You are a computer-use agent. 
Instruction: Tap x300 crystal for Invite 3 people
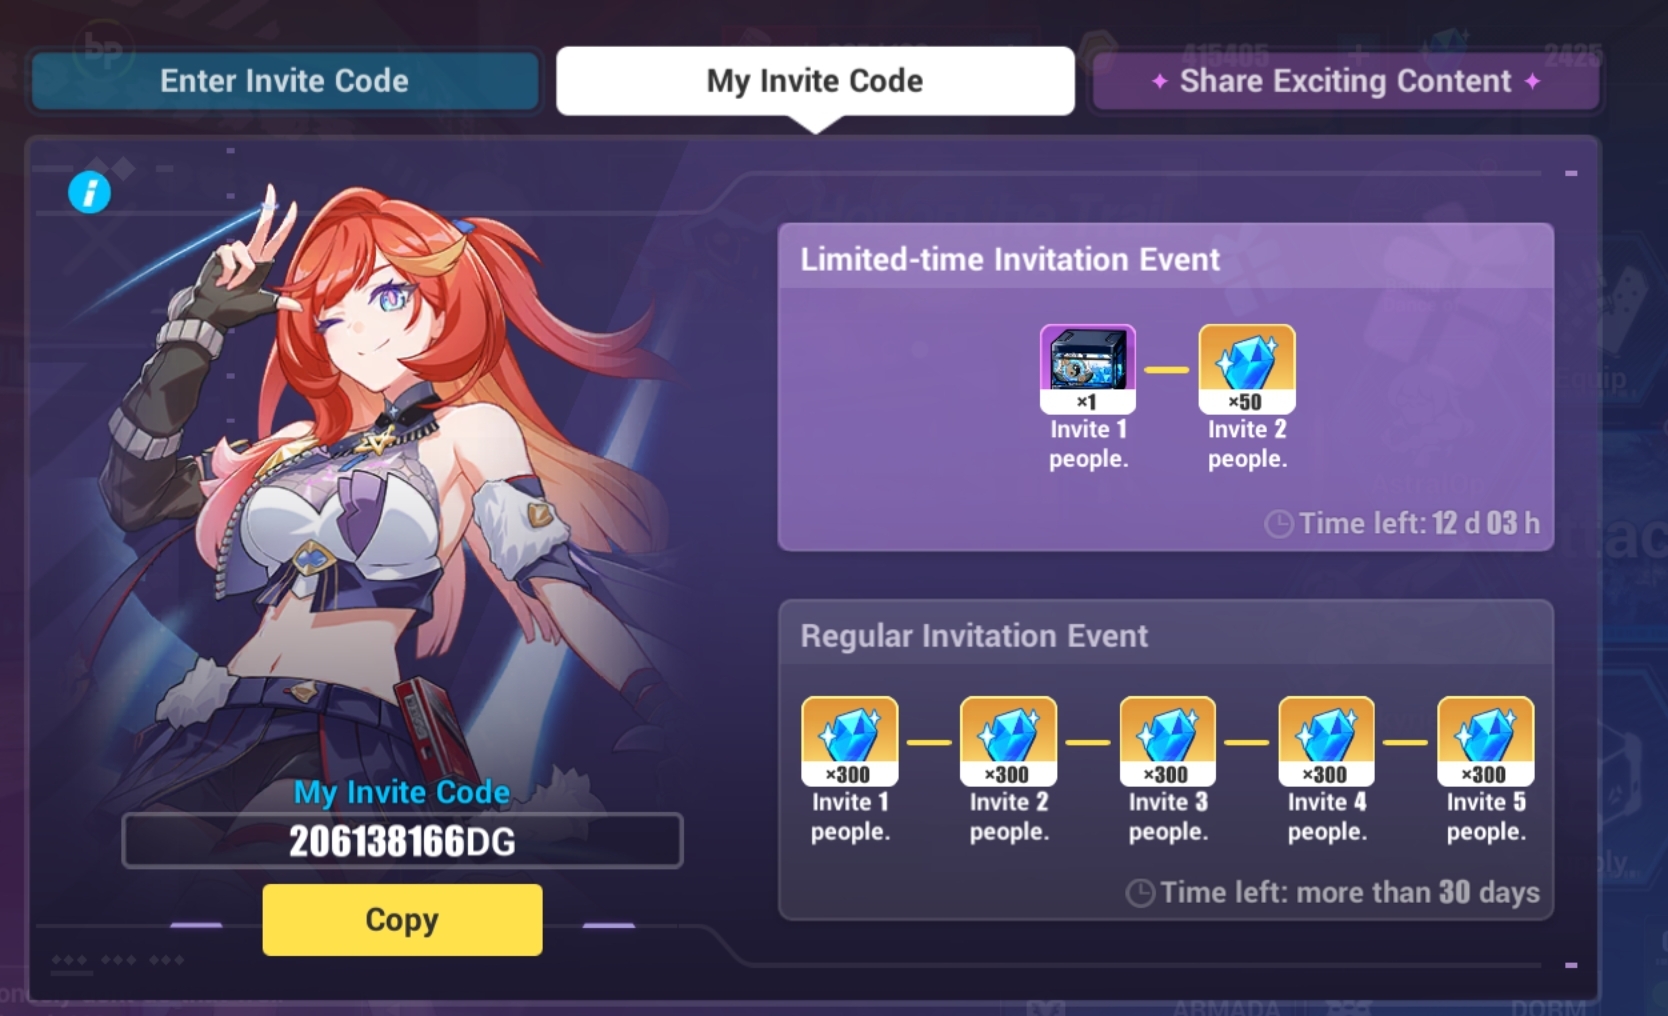coord(1167,741)
